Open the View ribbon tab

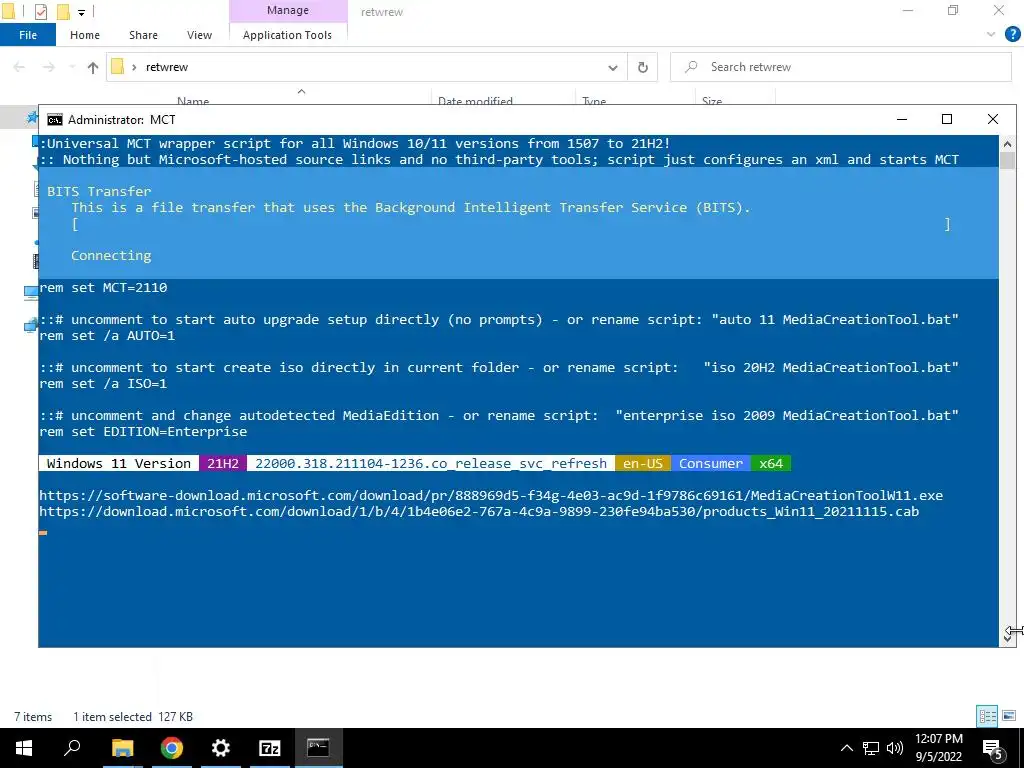coord(199,35)
